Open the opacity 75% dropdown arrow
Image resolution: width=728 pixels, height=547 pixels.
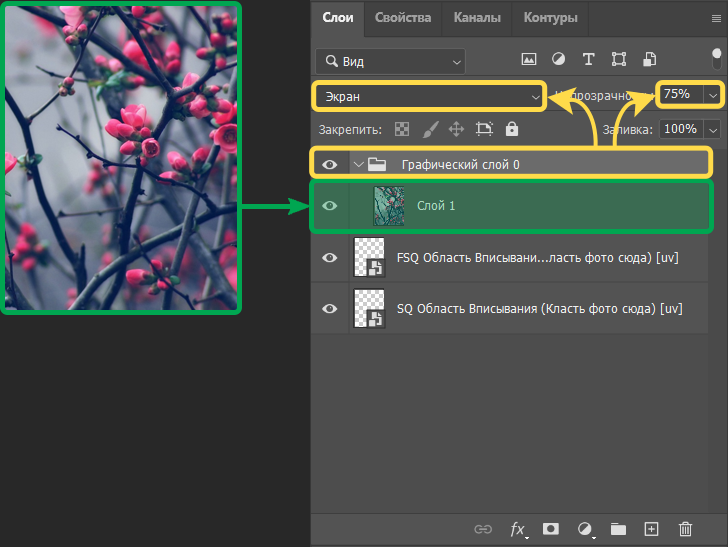712,94
